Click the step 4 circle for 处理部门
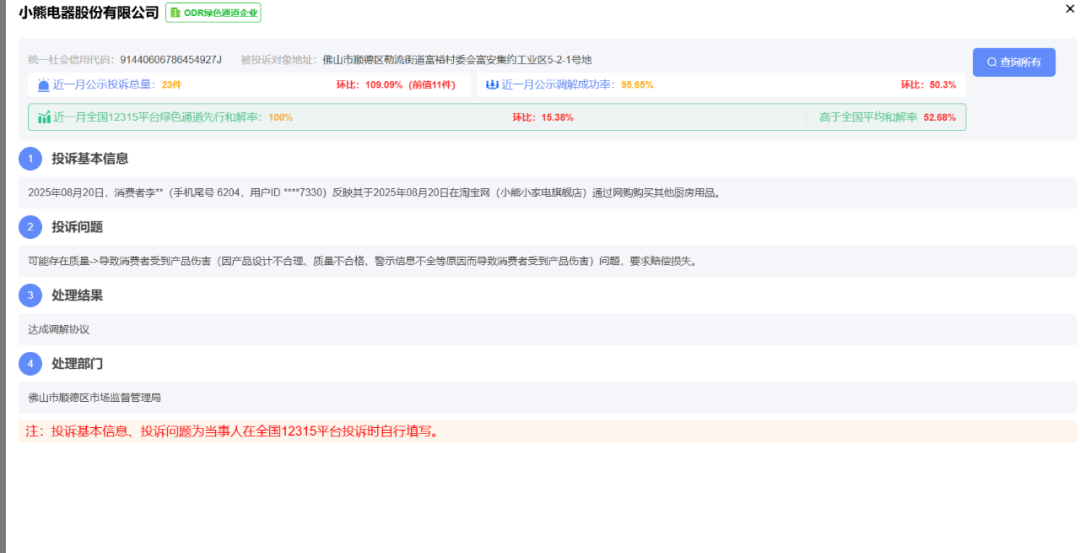 point(30,363)
